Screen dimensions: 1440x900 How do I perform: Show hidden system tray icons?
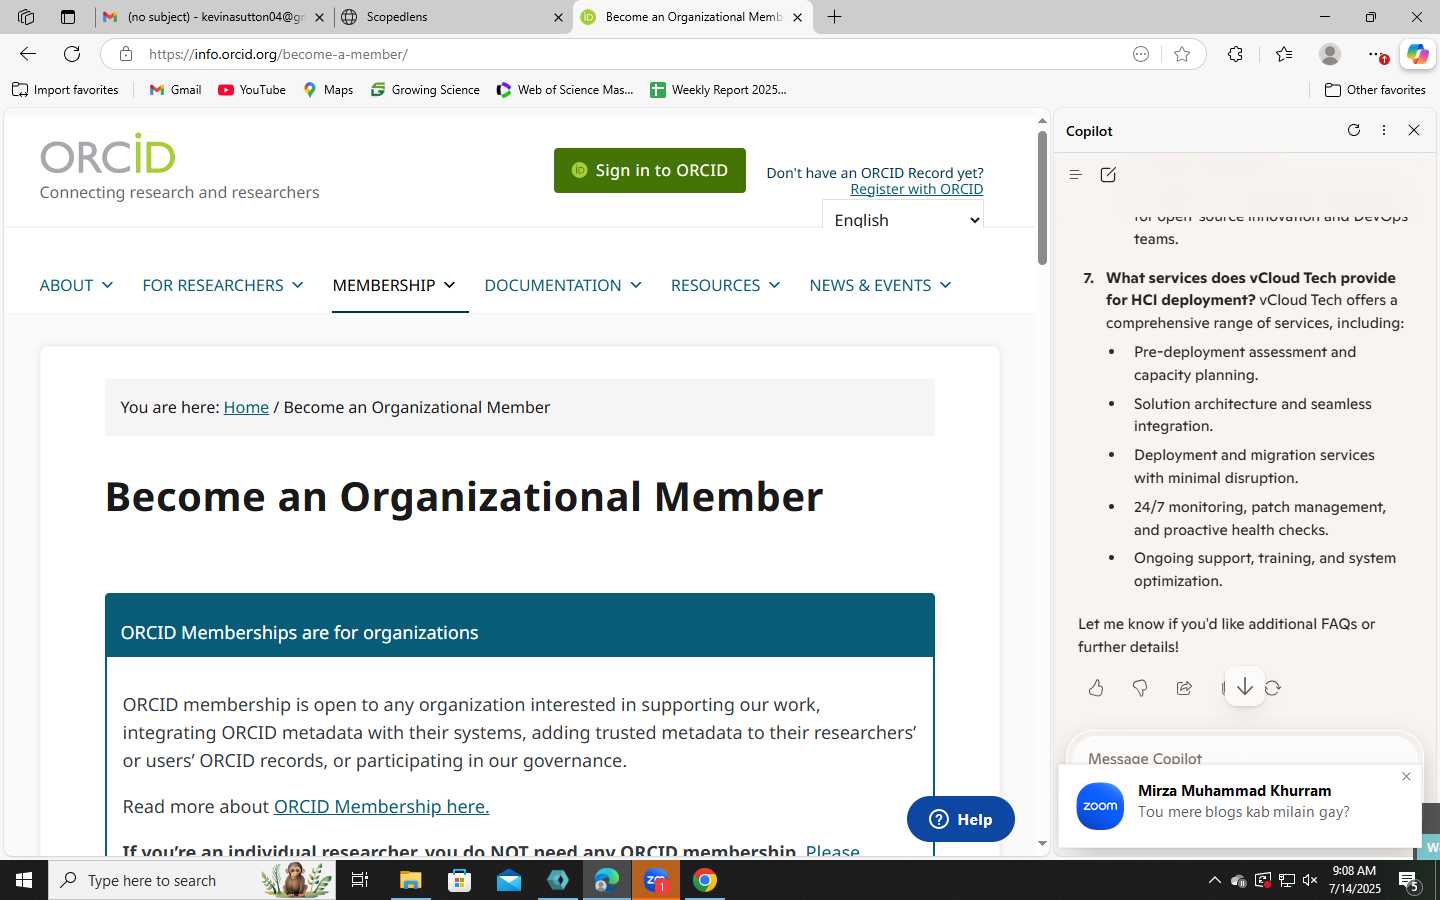[1214, 880]
